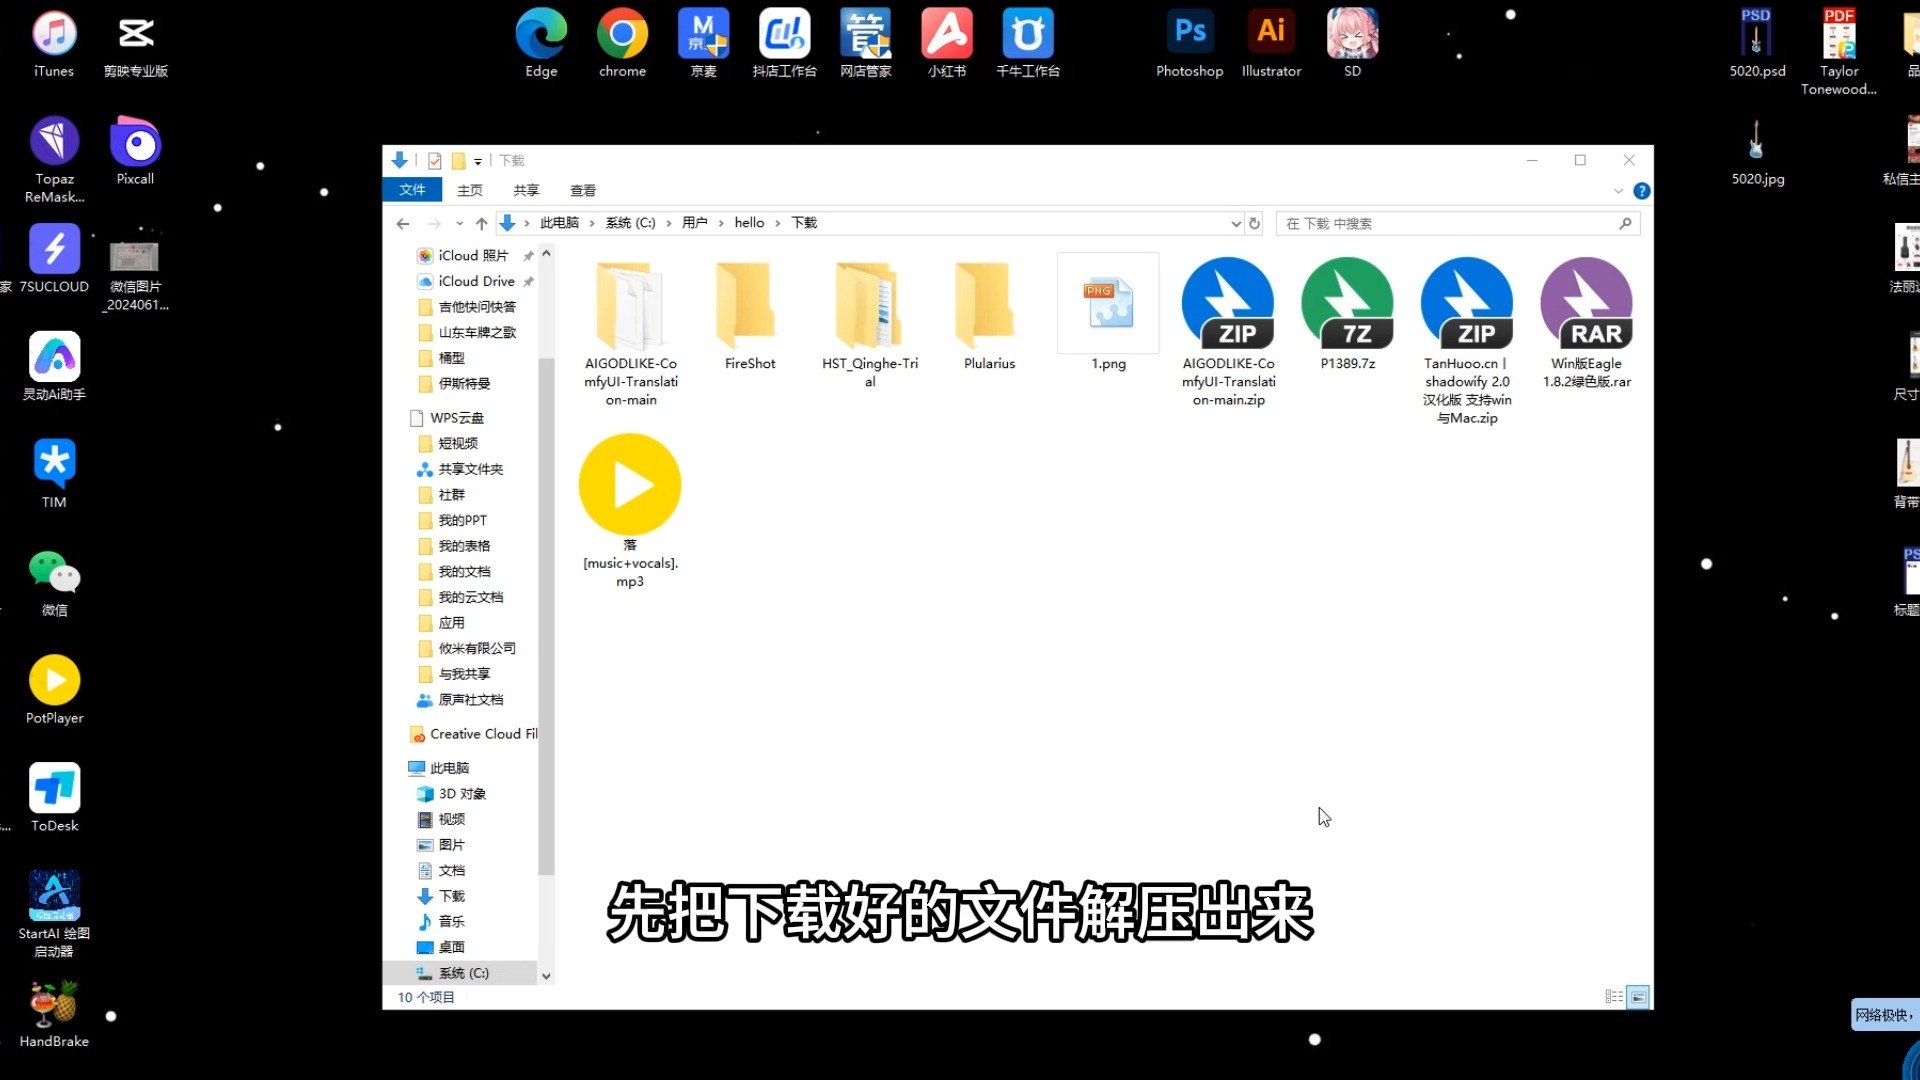
Task: Open the address bar history dropdown
Action: [1234, 223]
